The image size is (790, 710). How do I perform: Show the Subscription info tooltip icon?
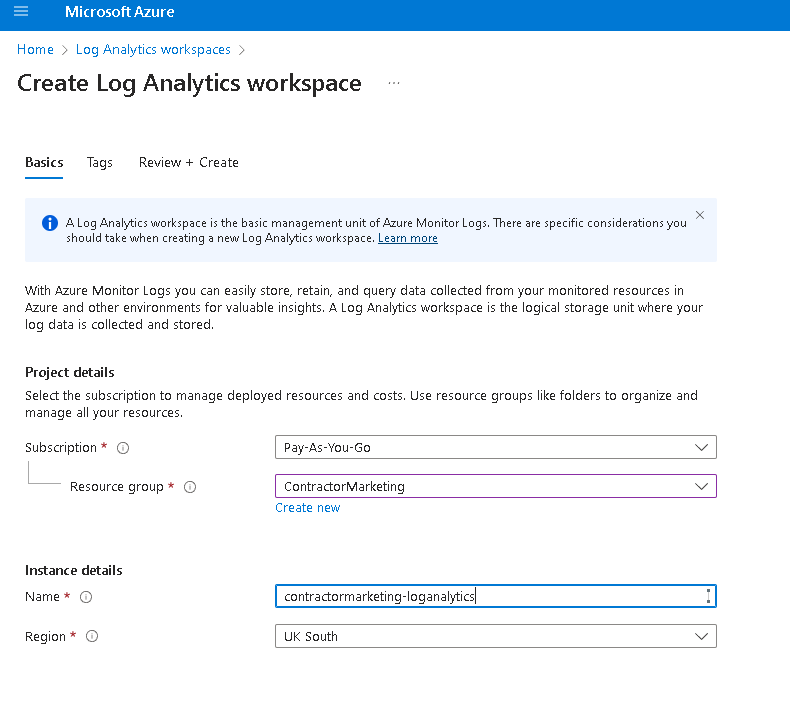point(123,447)
